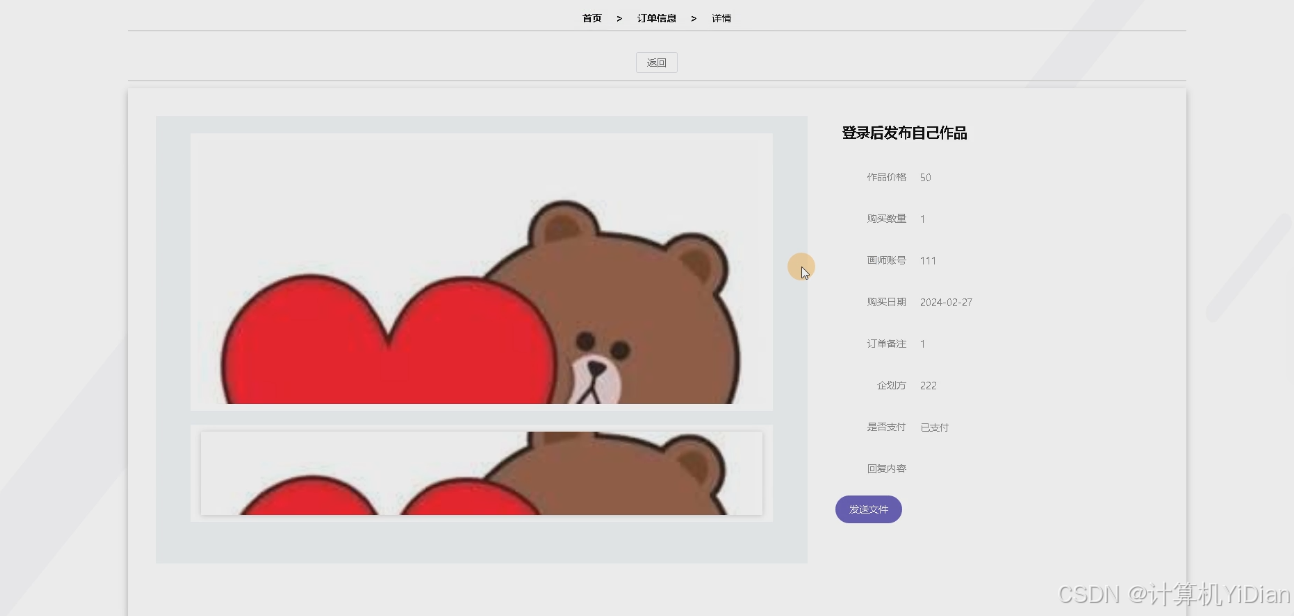Select the 详情 breadcrumb item
This screenshot has height=616, width=1294.
tap(721, 18)
